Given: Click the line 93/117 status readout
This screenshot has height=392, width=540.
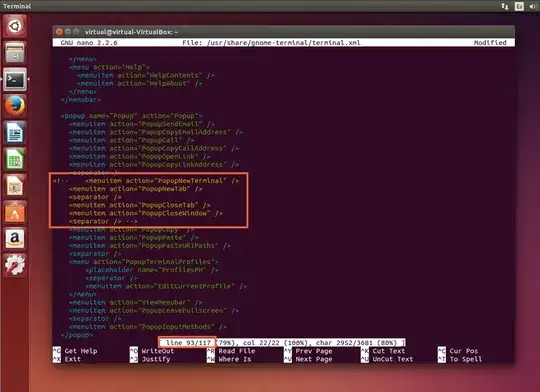Looking at the screenshot, I should coord(188,343).
